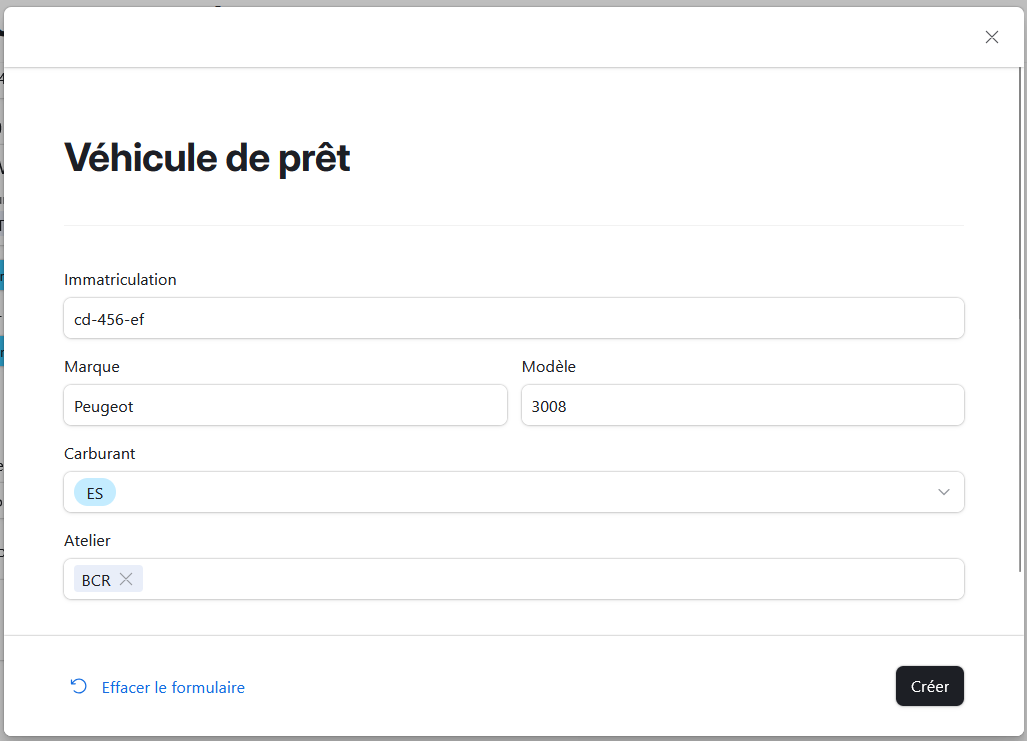The width and height of the screenshot is (1027, 741).
Task: Click the Marque field containing Peugeot
Action: click(x=285, y=405)
